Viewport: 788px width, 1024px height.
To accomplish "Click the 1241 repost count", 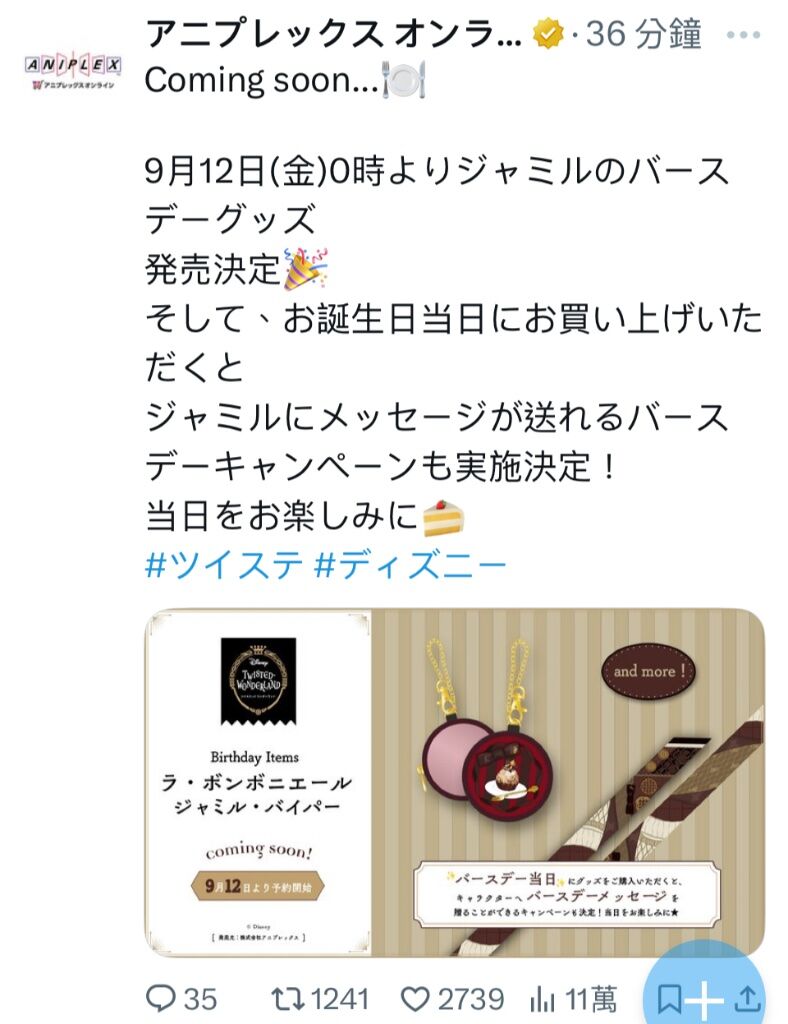I will point(339,999).
